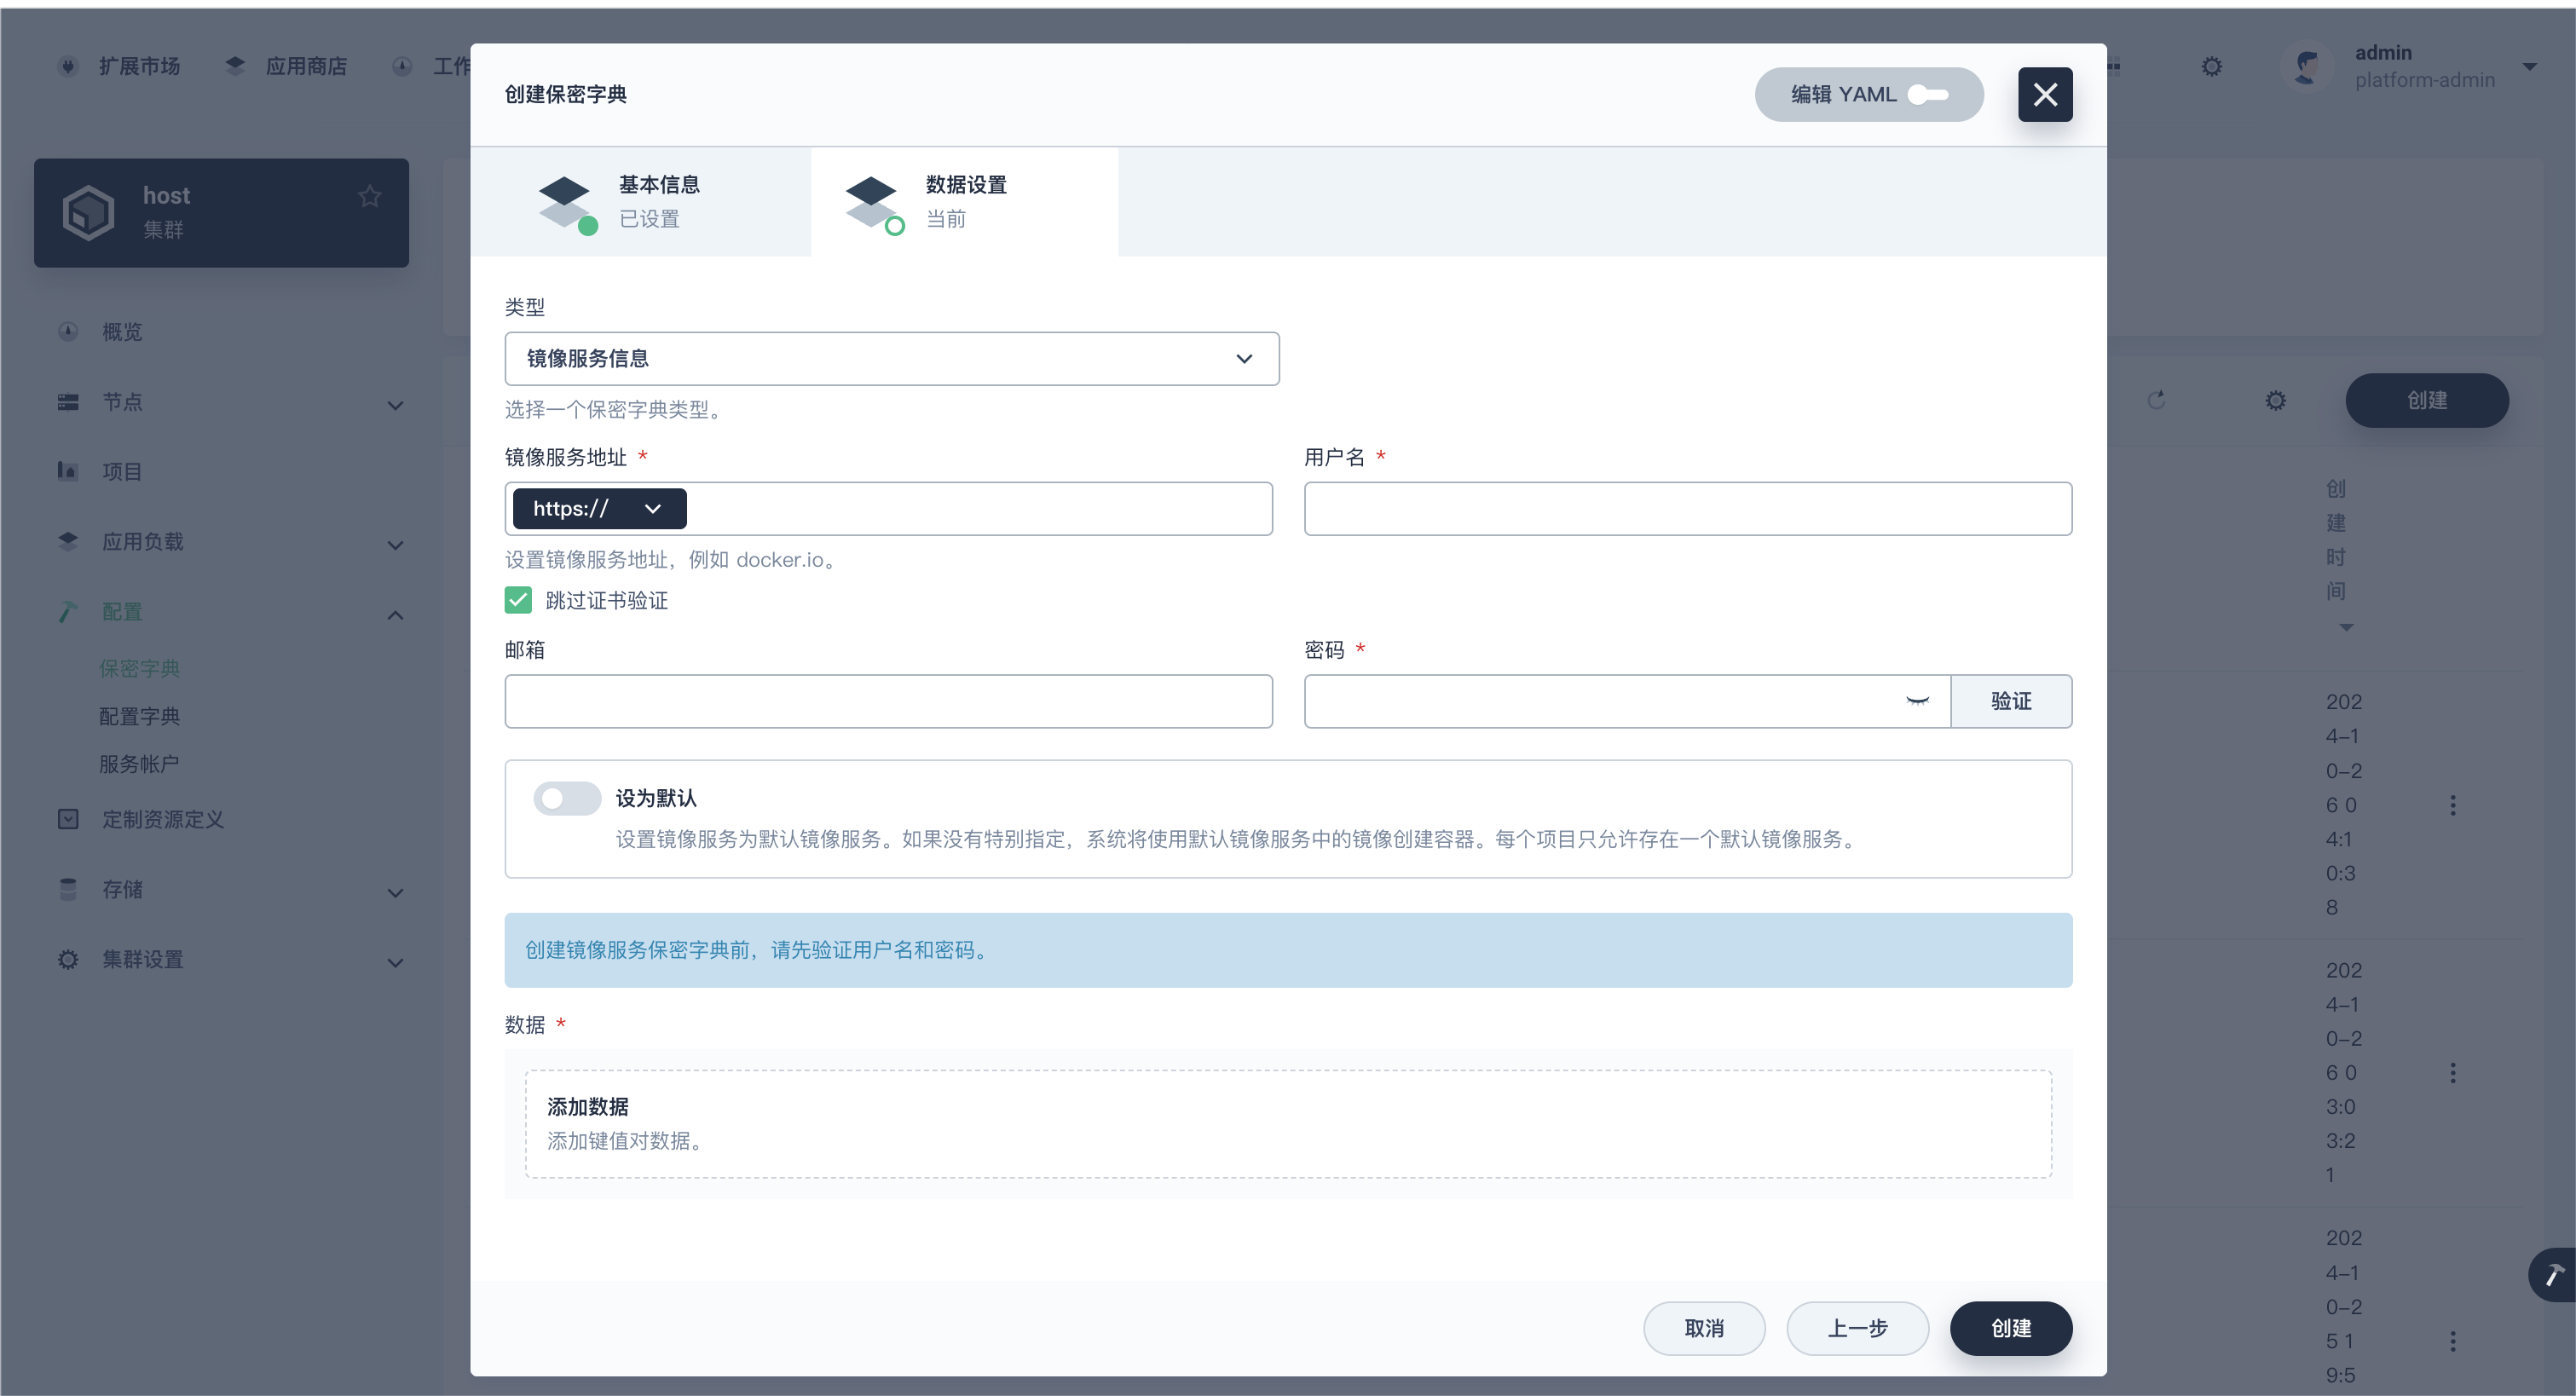Click the dialog's 创建 button

tap(2010, 1327)
